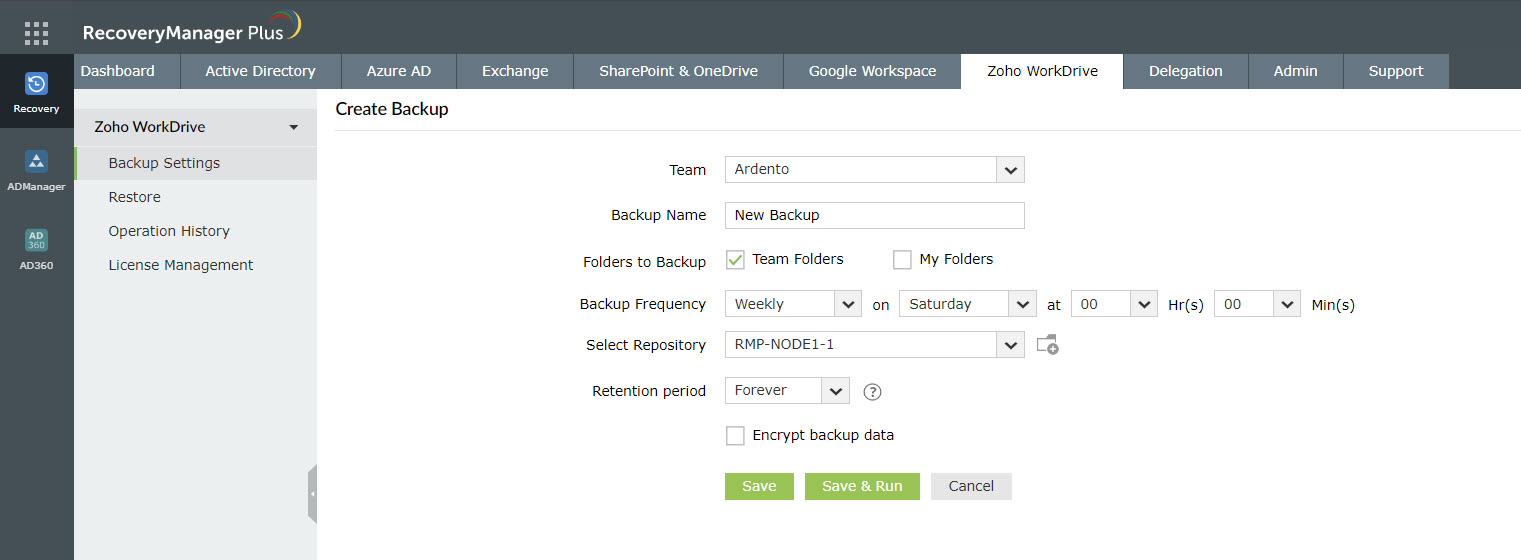1521x560 pixels.
Task: Open Backup Settings in the sidebar
Action: click(x=195, y=163)
